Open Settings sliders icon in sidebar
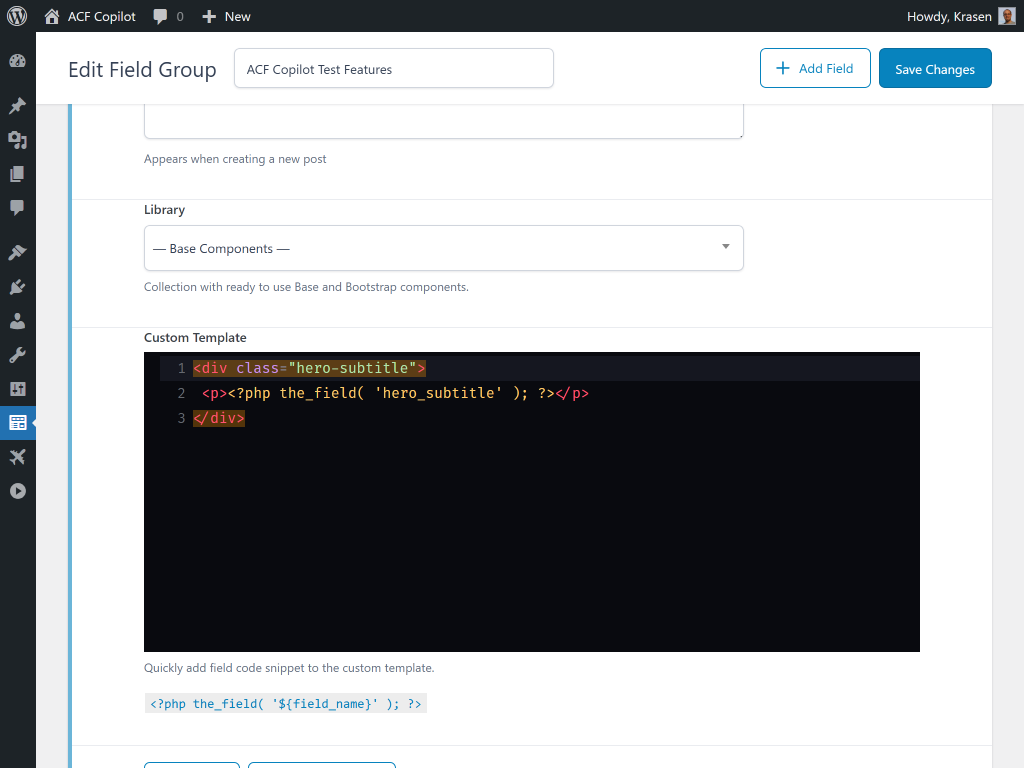Image resolution: width=1024 pixels, height=768 pixels. [17, 389]
